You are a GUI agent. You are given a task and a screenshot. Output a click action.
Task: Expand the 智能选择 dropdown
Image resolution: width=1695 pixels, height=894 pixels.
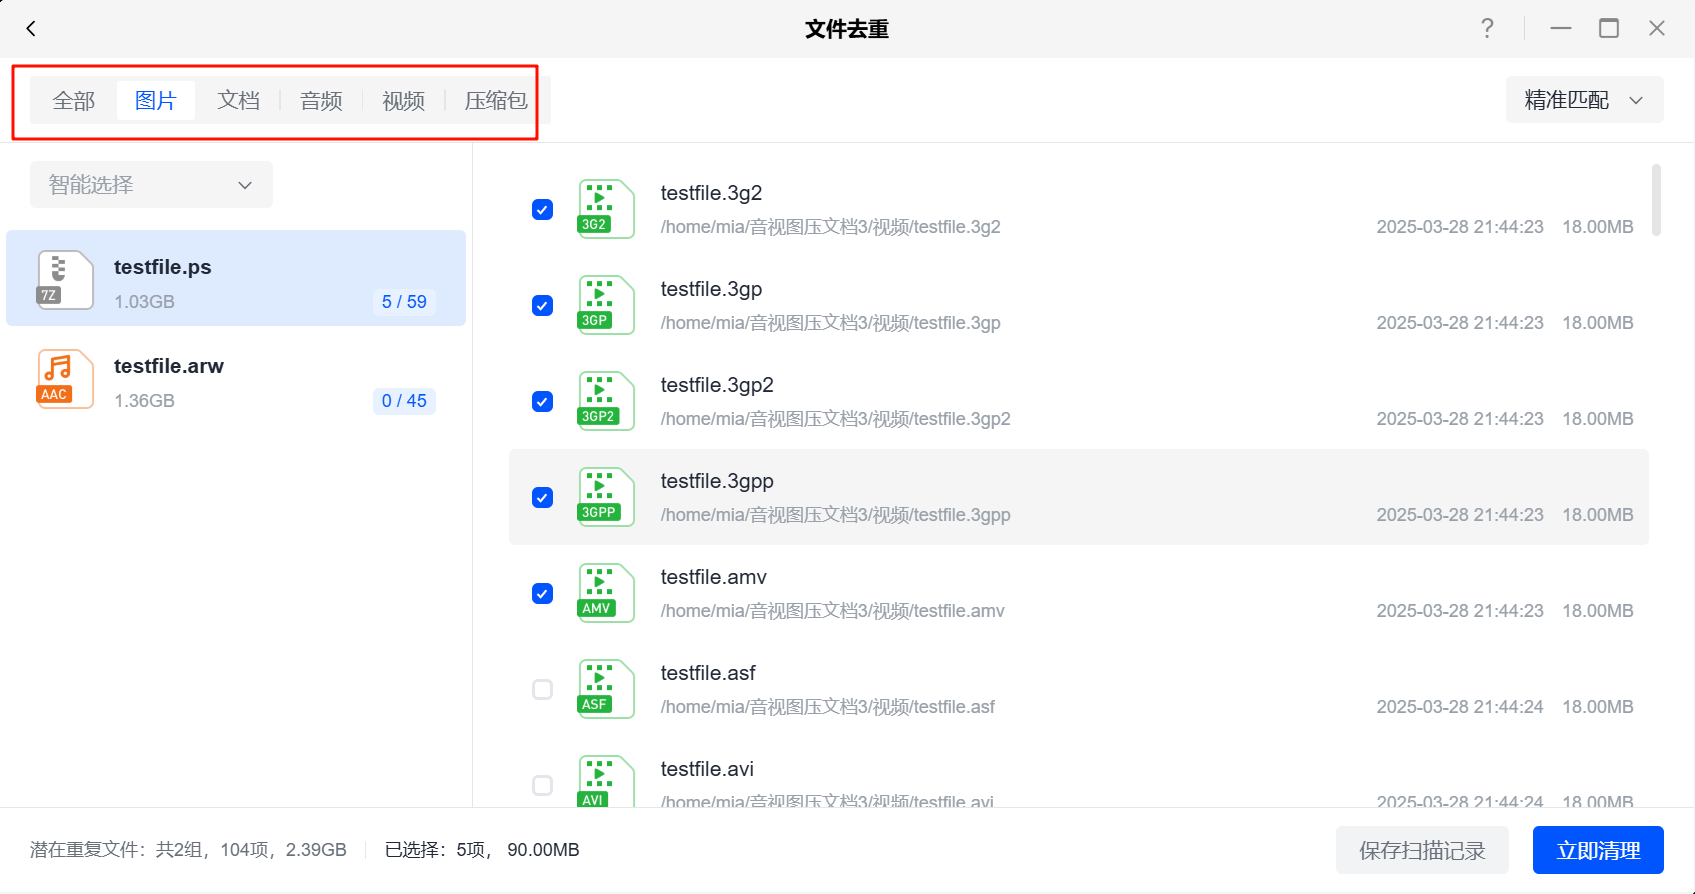point(151,185)
